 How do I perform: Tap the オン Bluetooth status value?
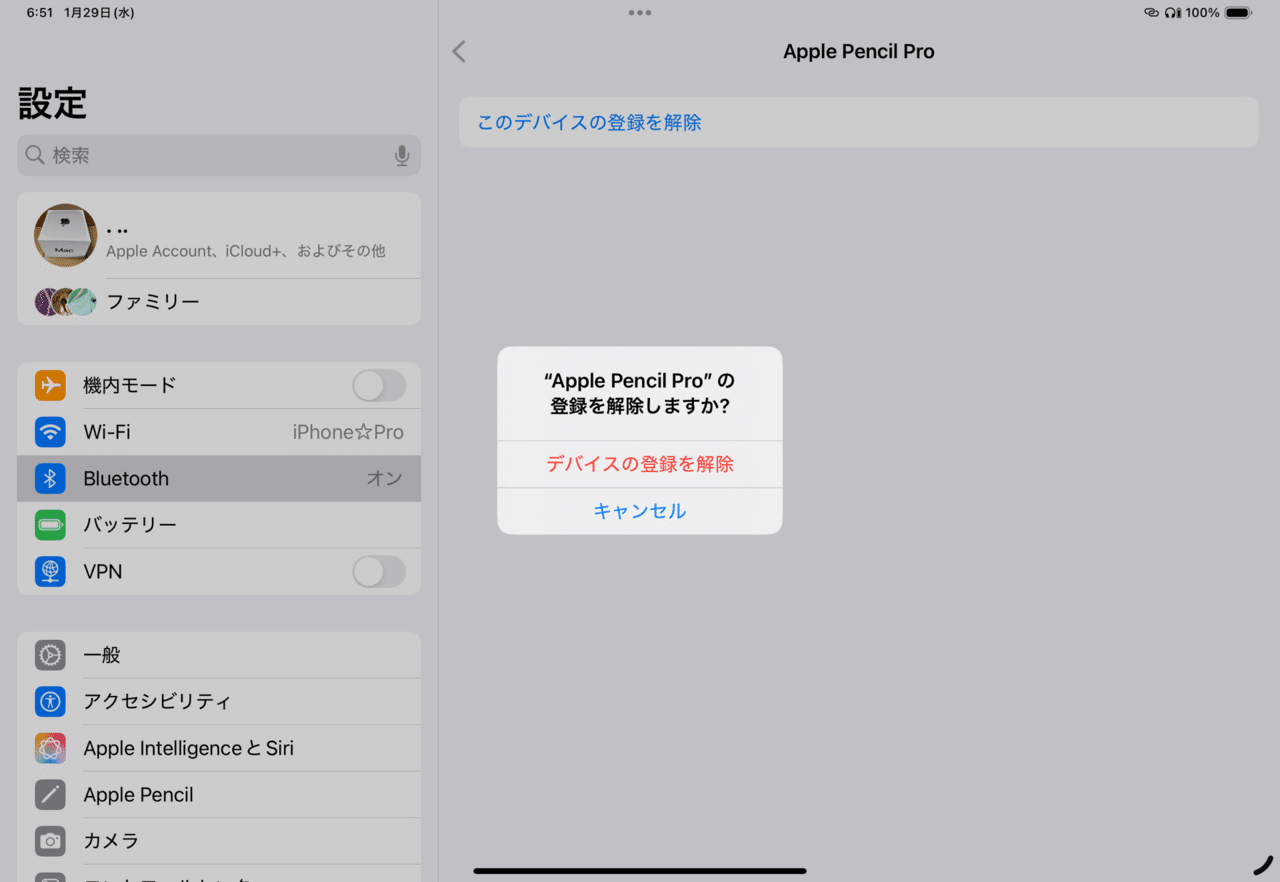(x=385, y=479)
